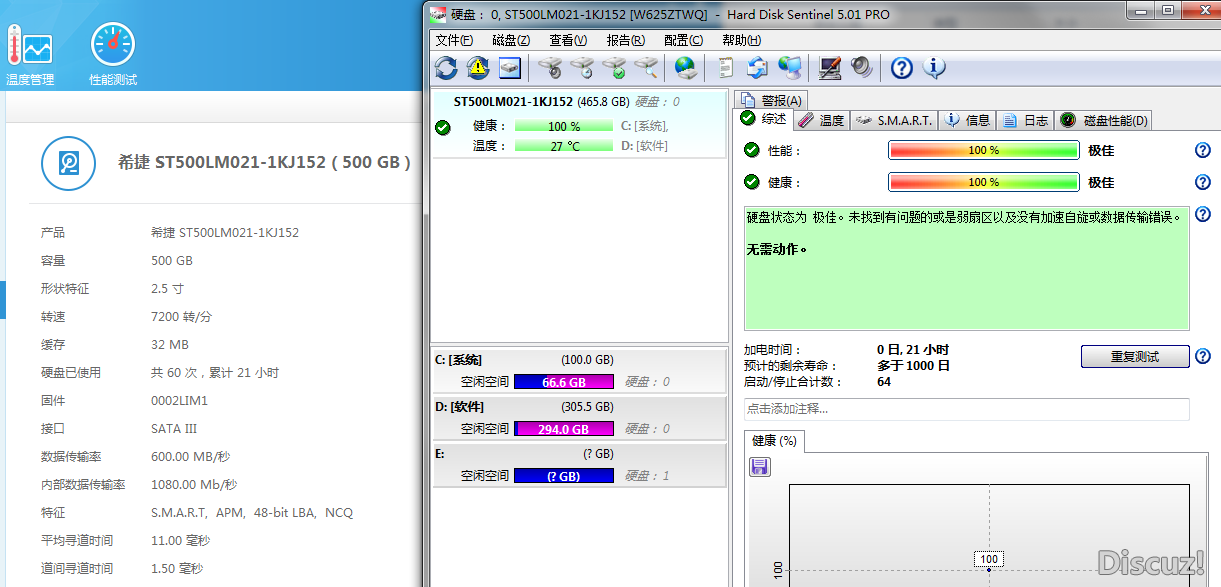1221x587 pixels.
Task: Open the 配置(C) menu
Action: pyautogui.click(x=683, y=40)
